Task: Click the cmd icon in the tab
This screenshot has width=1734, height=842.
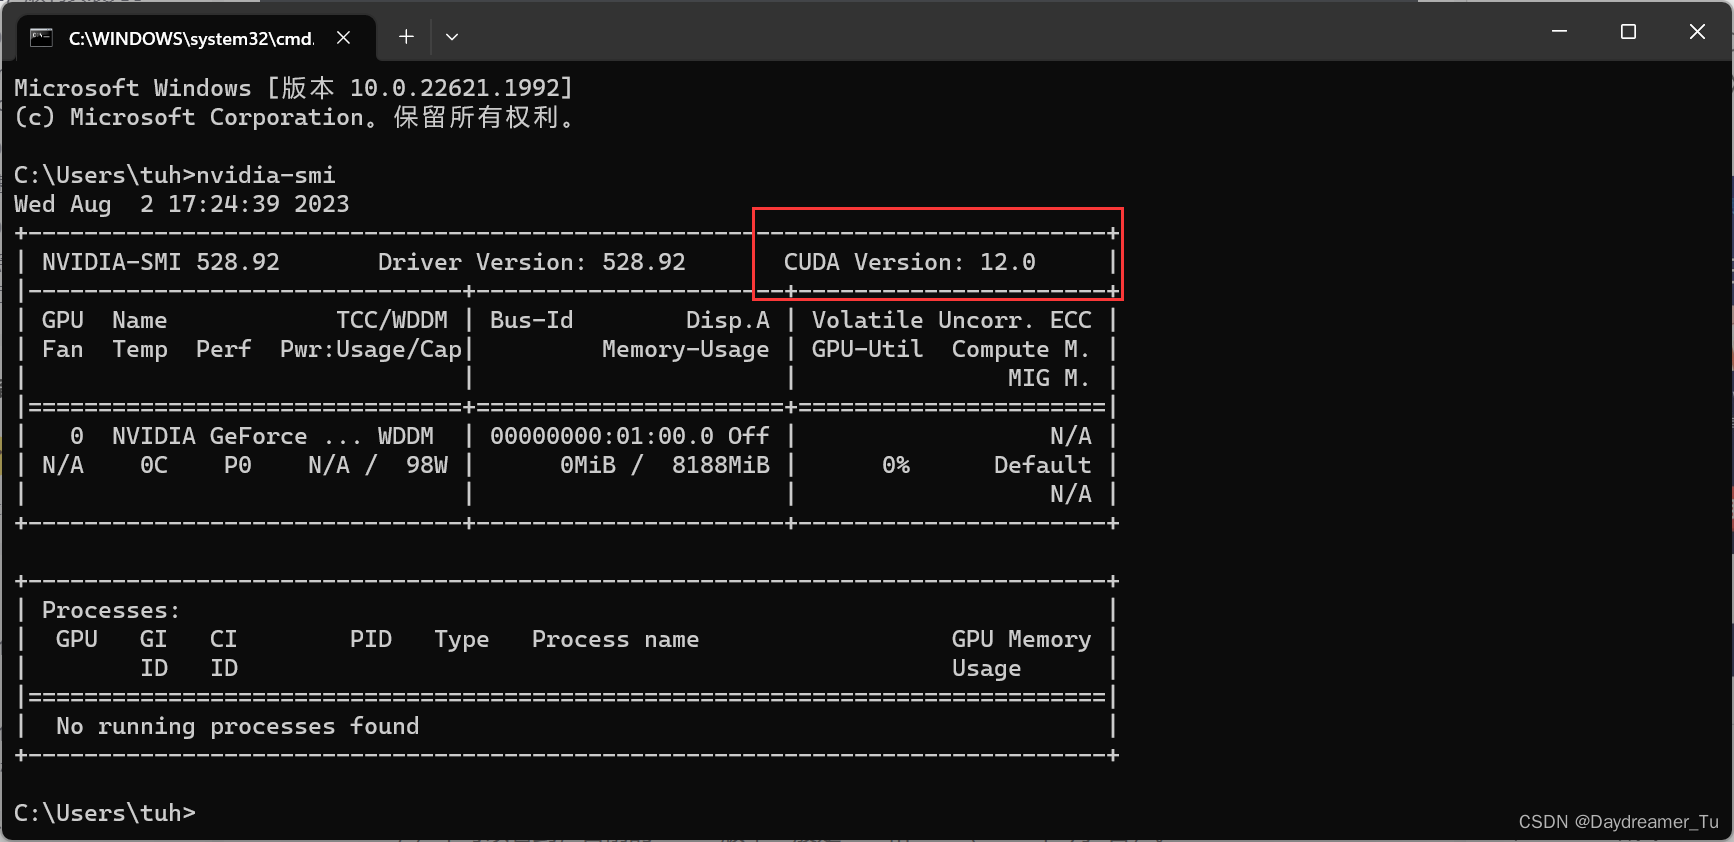Action: [41, 38]
